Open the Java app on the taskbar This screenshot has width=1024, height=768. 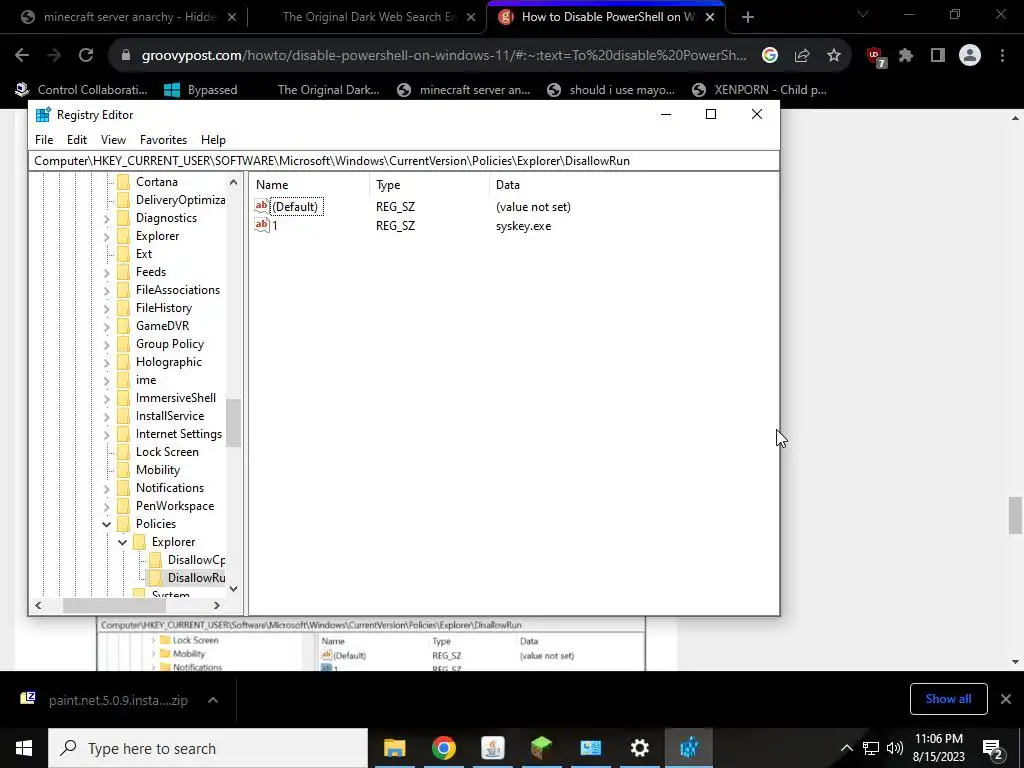[492, 748]
